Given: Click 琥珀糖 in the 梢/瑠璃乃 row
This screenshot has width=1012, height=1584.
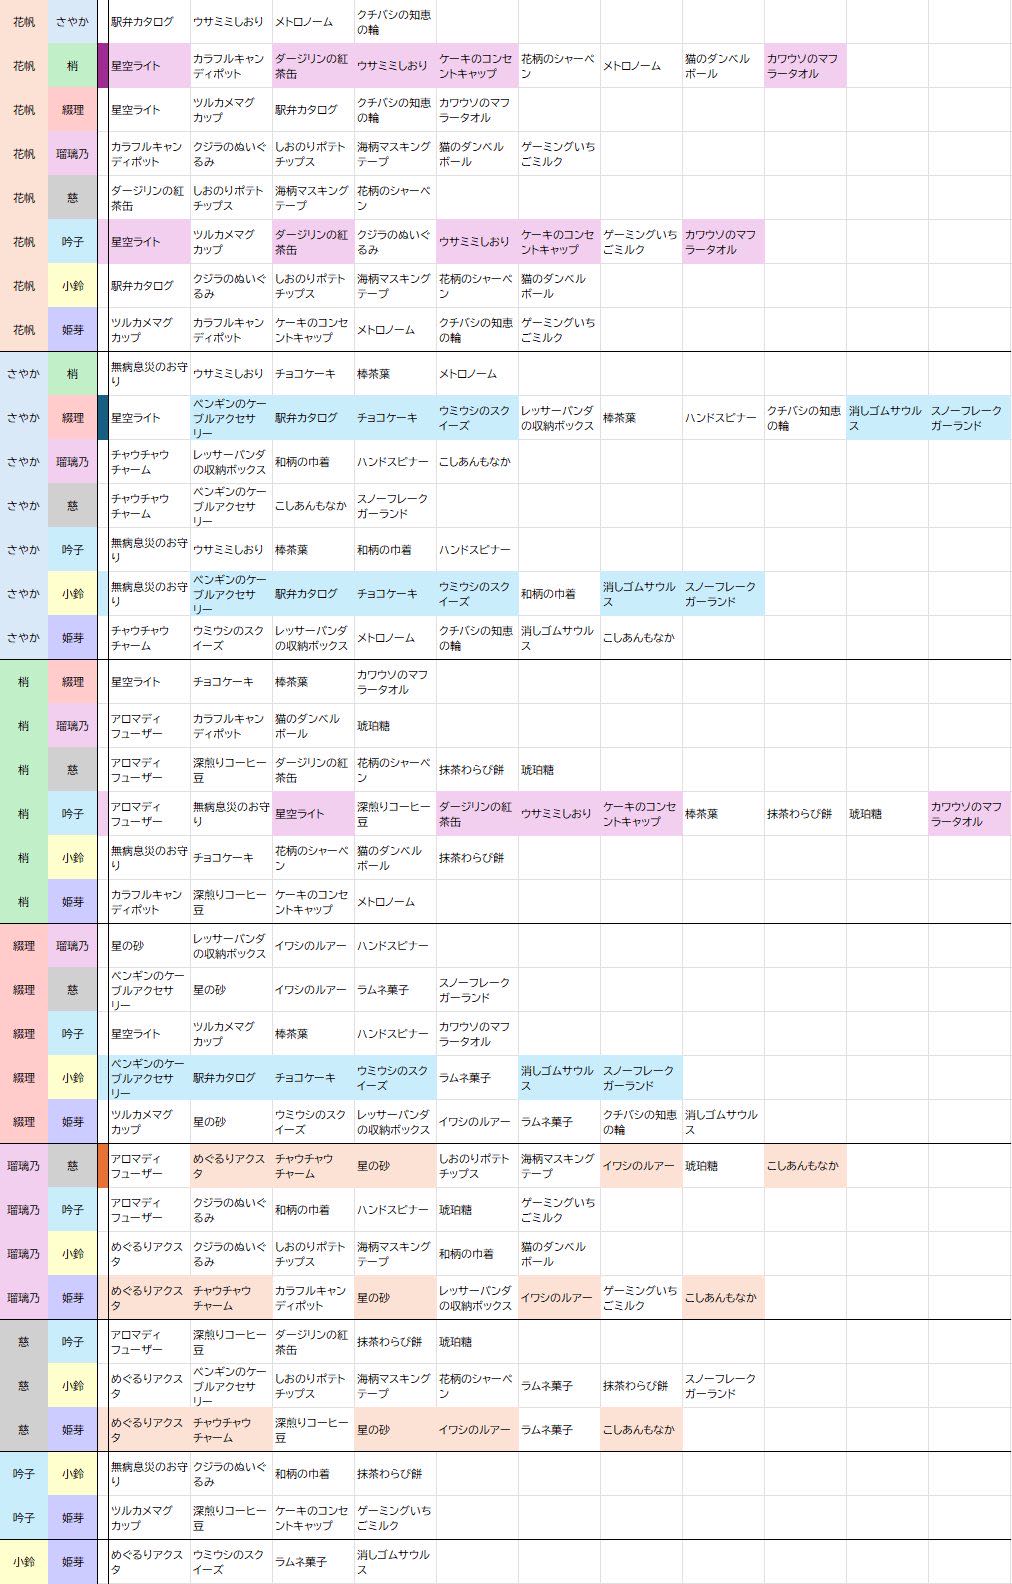Looking at the screenshot, I should pos(373,726).
